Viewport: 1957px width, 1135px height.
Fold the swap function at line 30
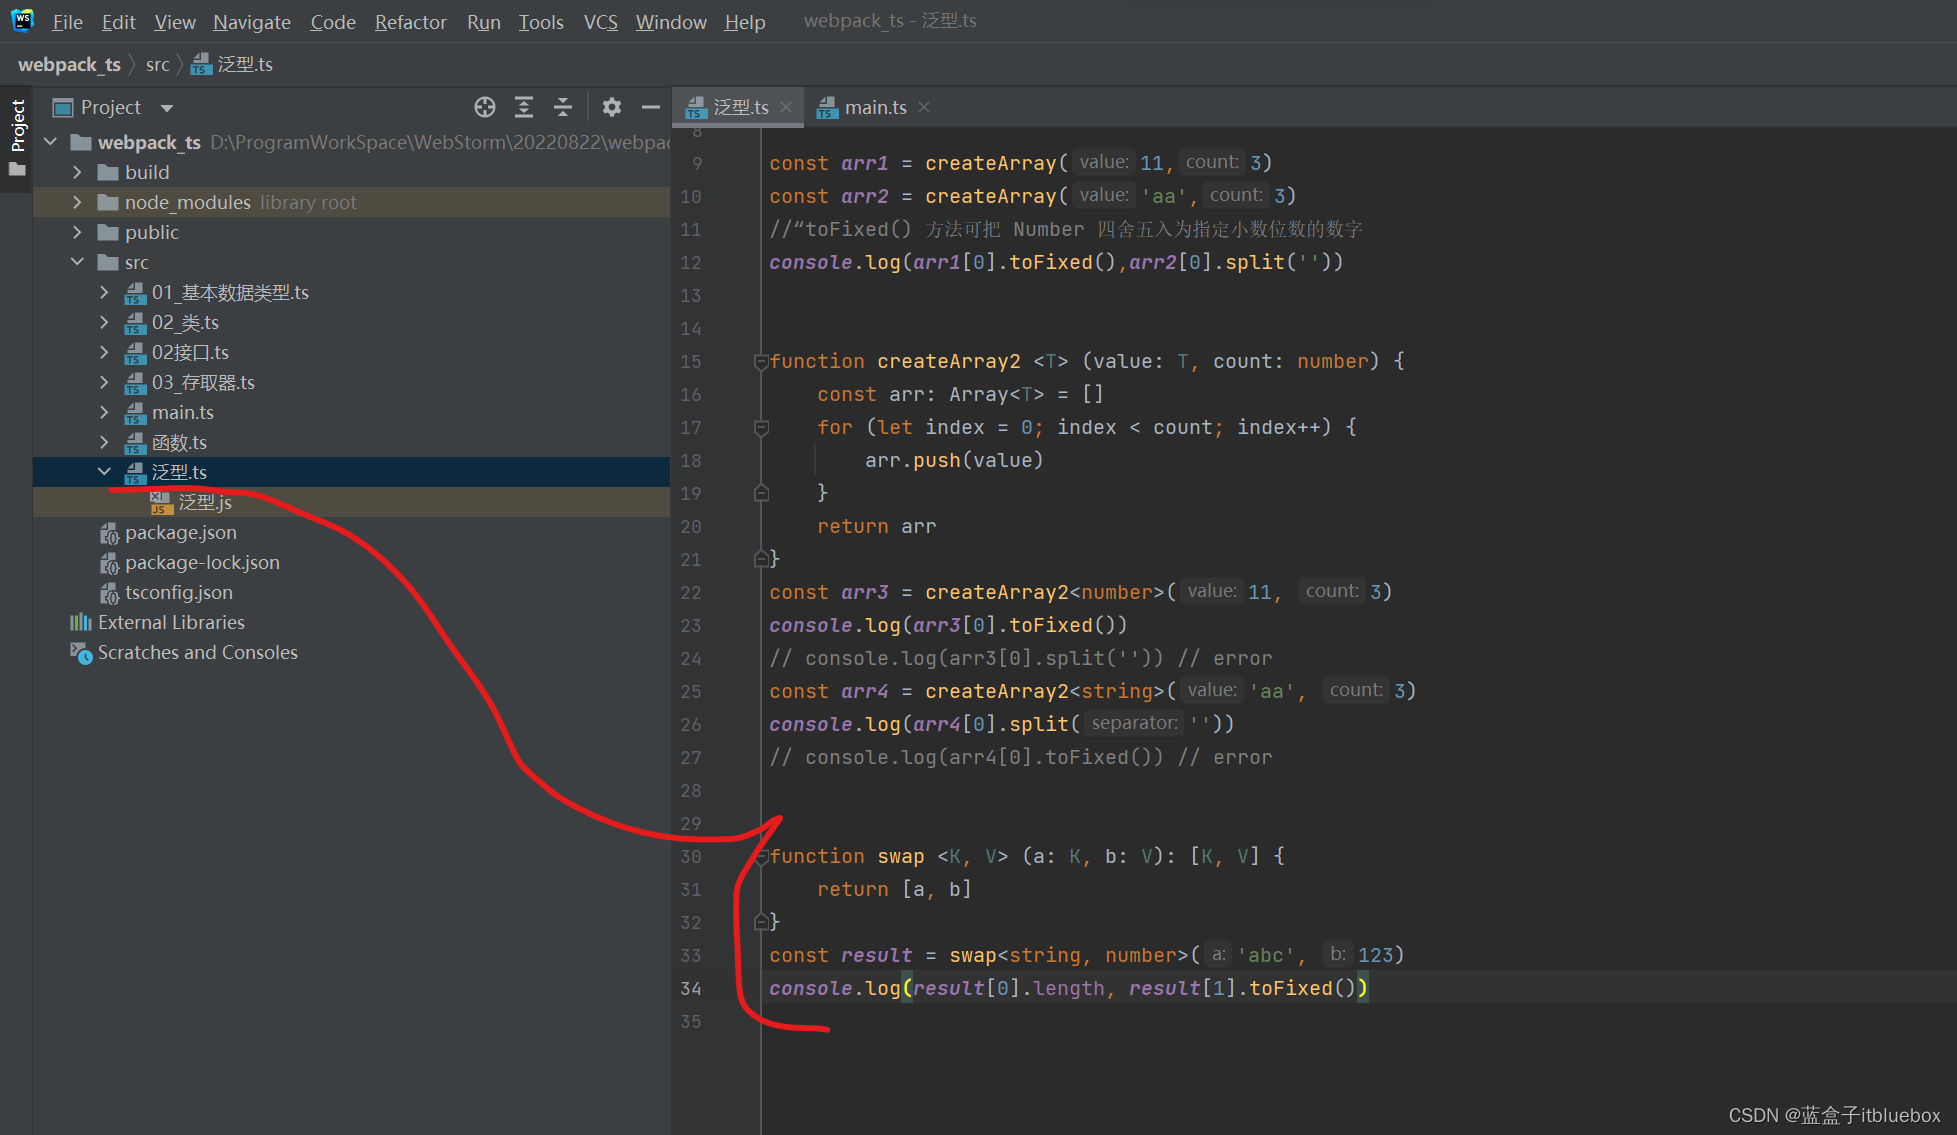click(761, 856)
